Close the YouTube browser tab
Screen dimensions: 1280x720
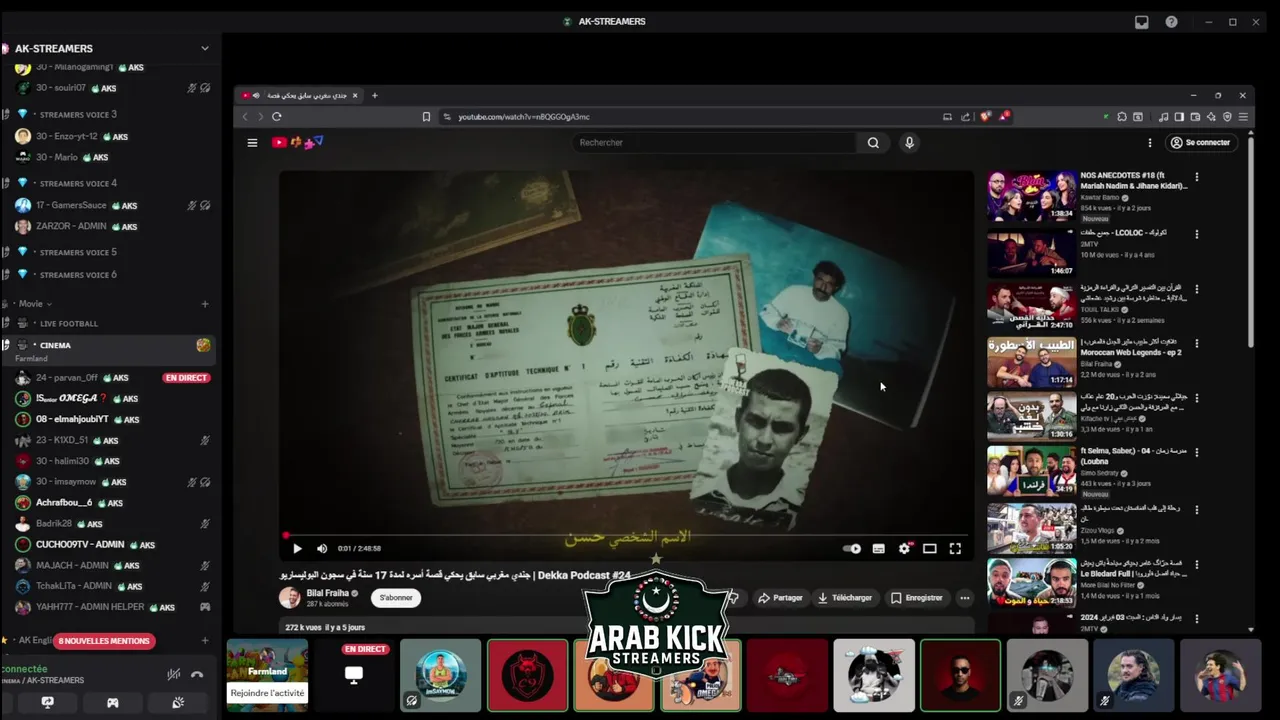click(x=354, y=96)
